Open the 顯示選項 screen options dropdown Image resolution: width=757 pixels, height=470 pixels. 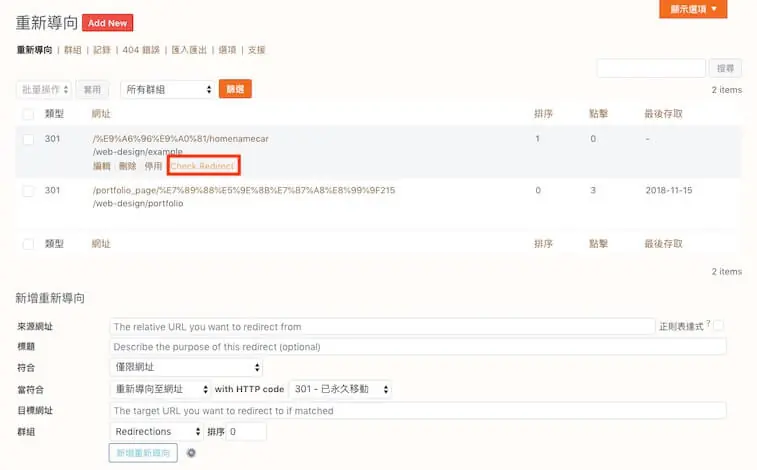point(693,9)
